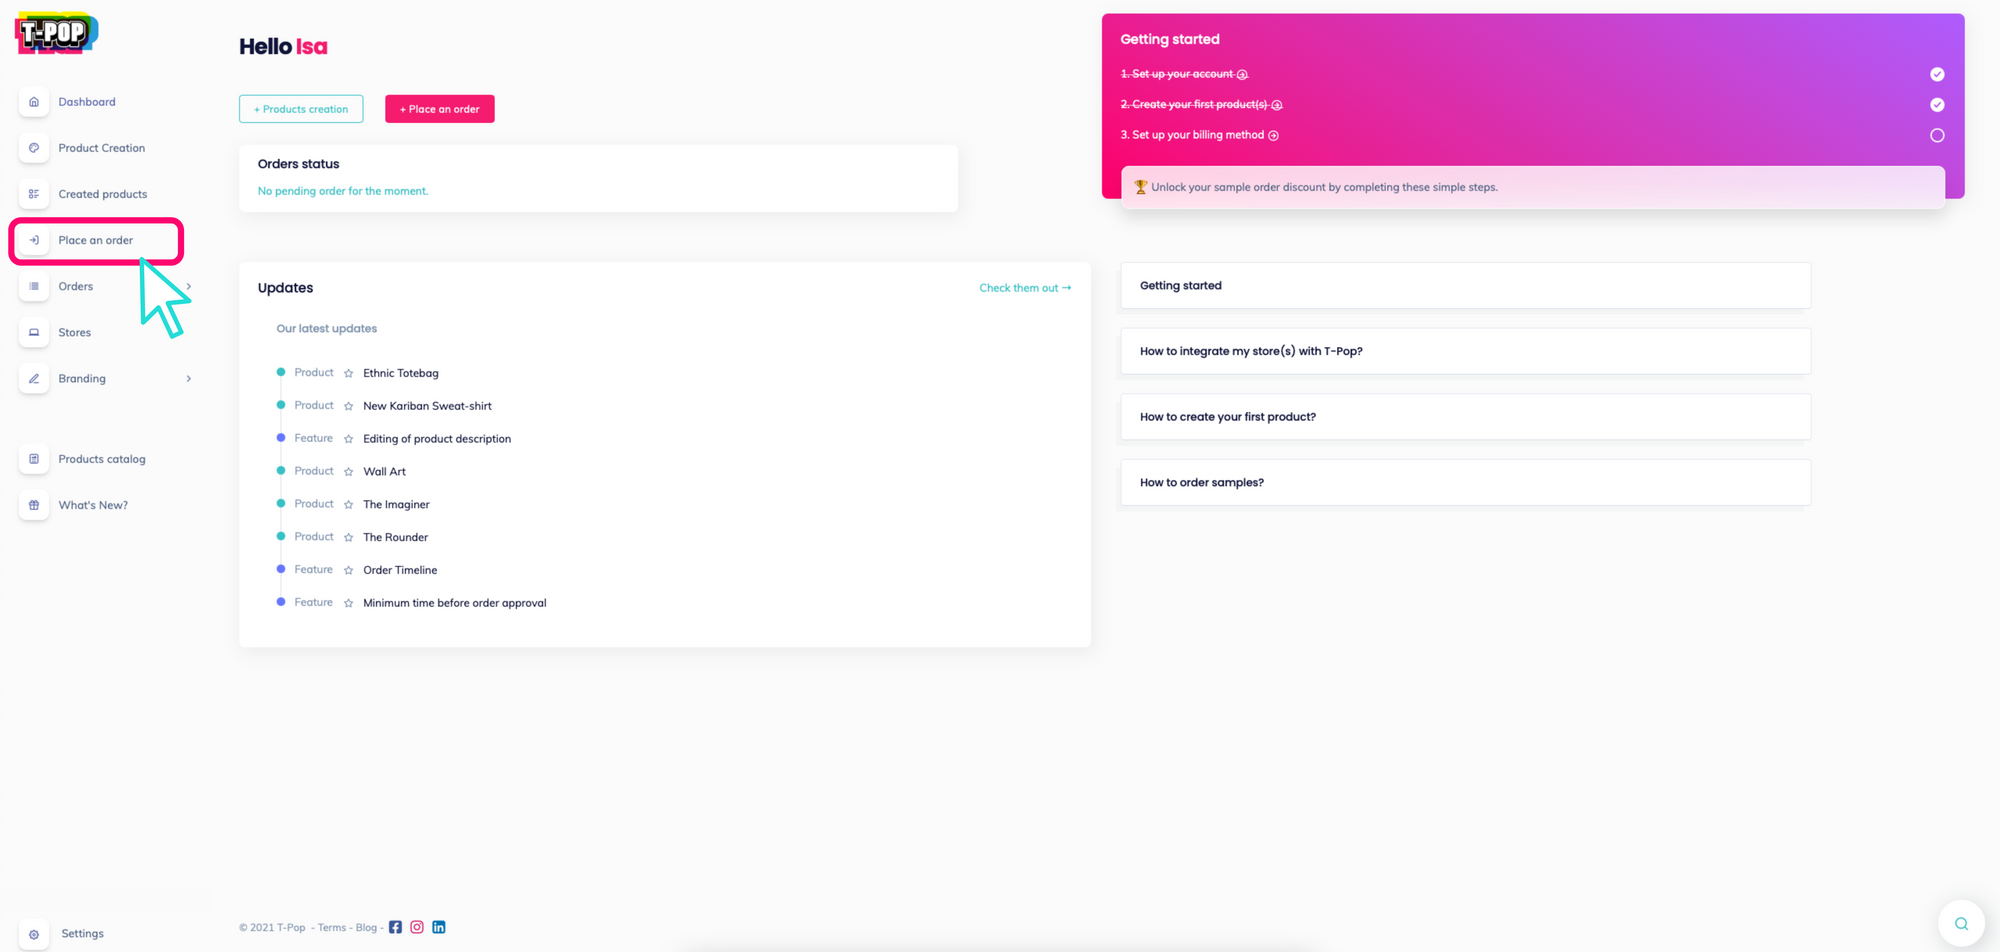Viewport: 2000px width, 952px height.
Task: Toggle the billing method step circle
Action: coord(1937,135)
